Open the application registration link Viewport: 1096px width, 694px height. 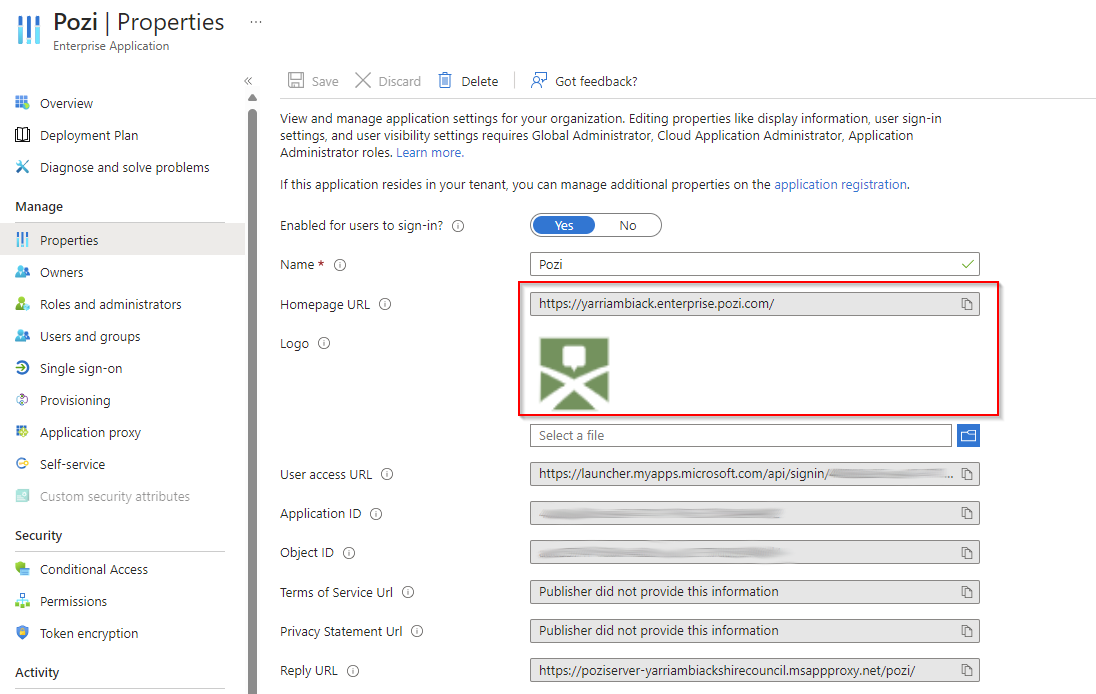[x=840, y=184]
